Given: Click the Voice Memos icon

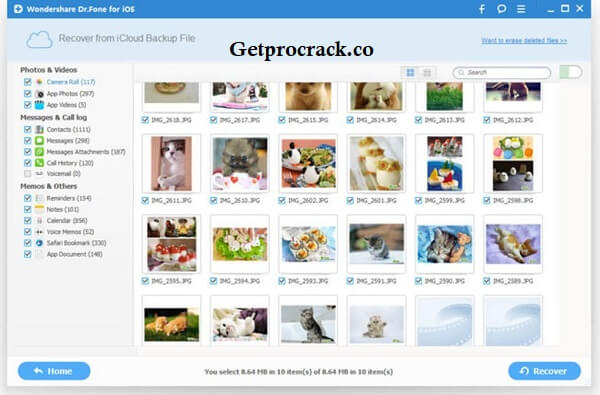Looking at the screenshot, I should [x=39, y=232].
